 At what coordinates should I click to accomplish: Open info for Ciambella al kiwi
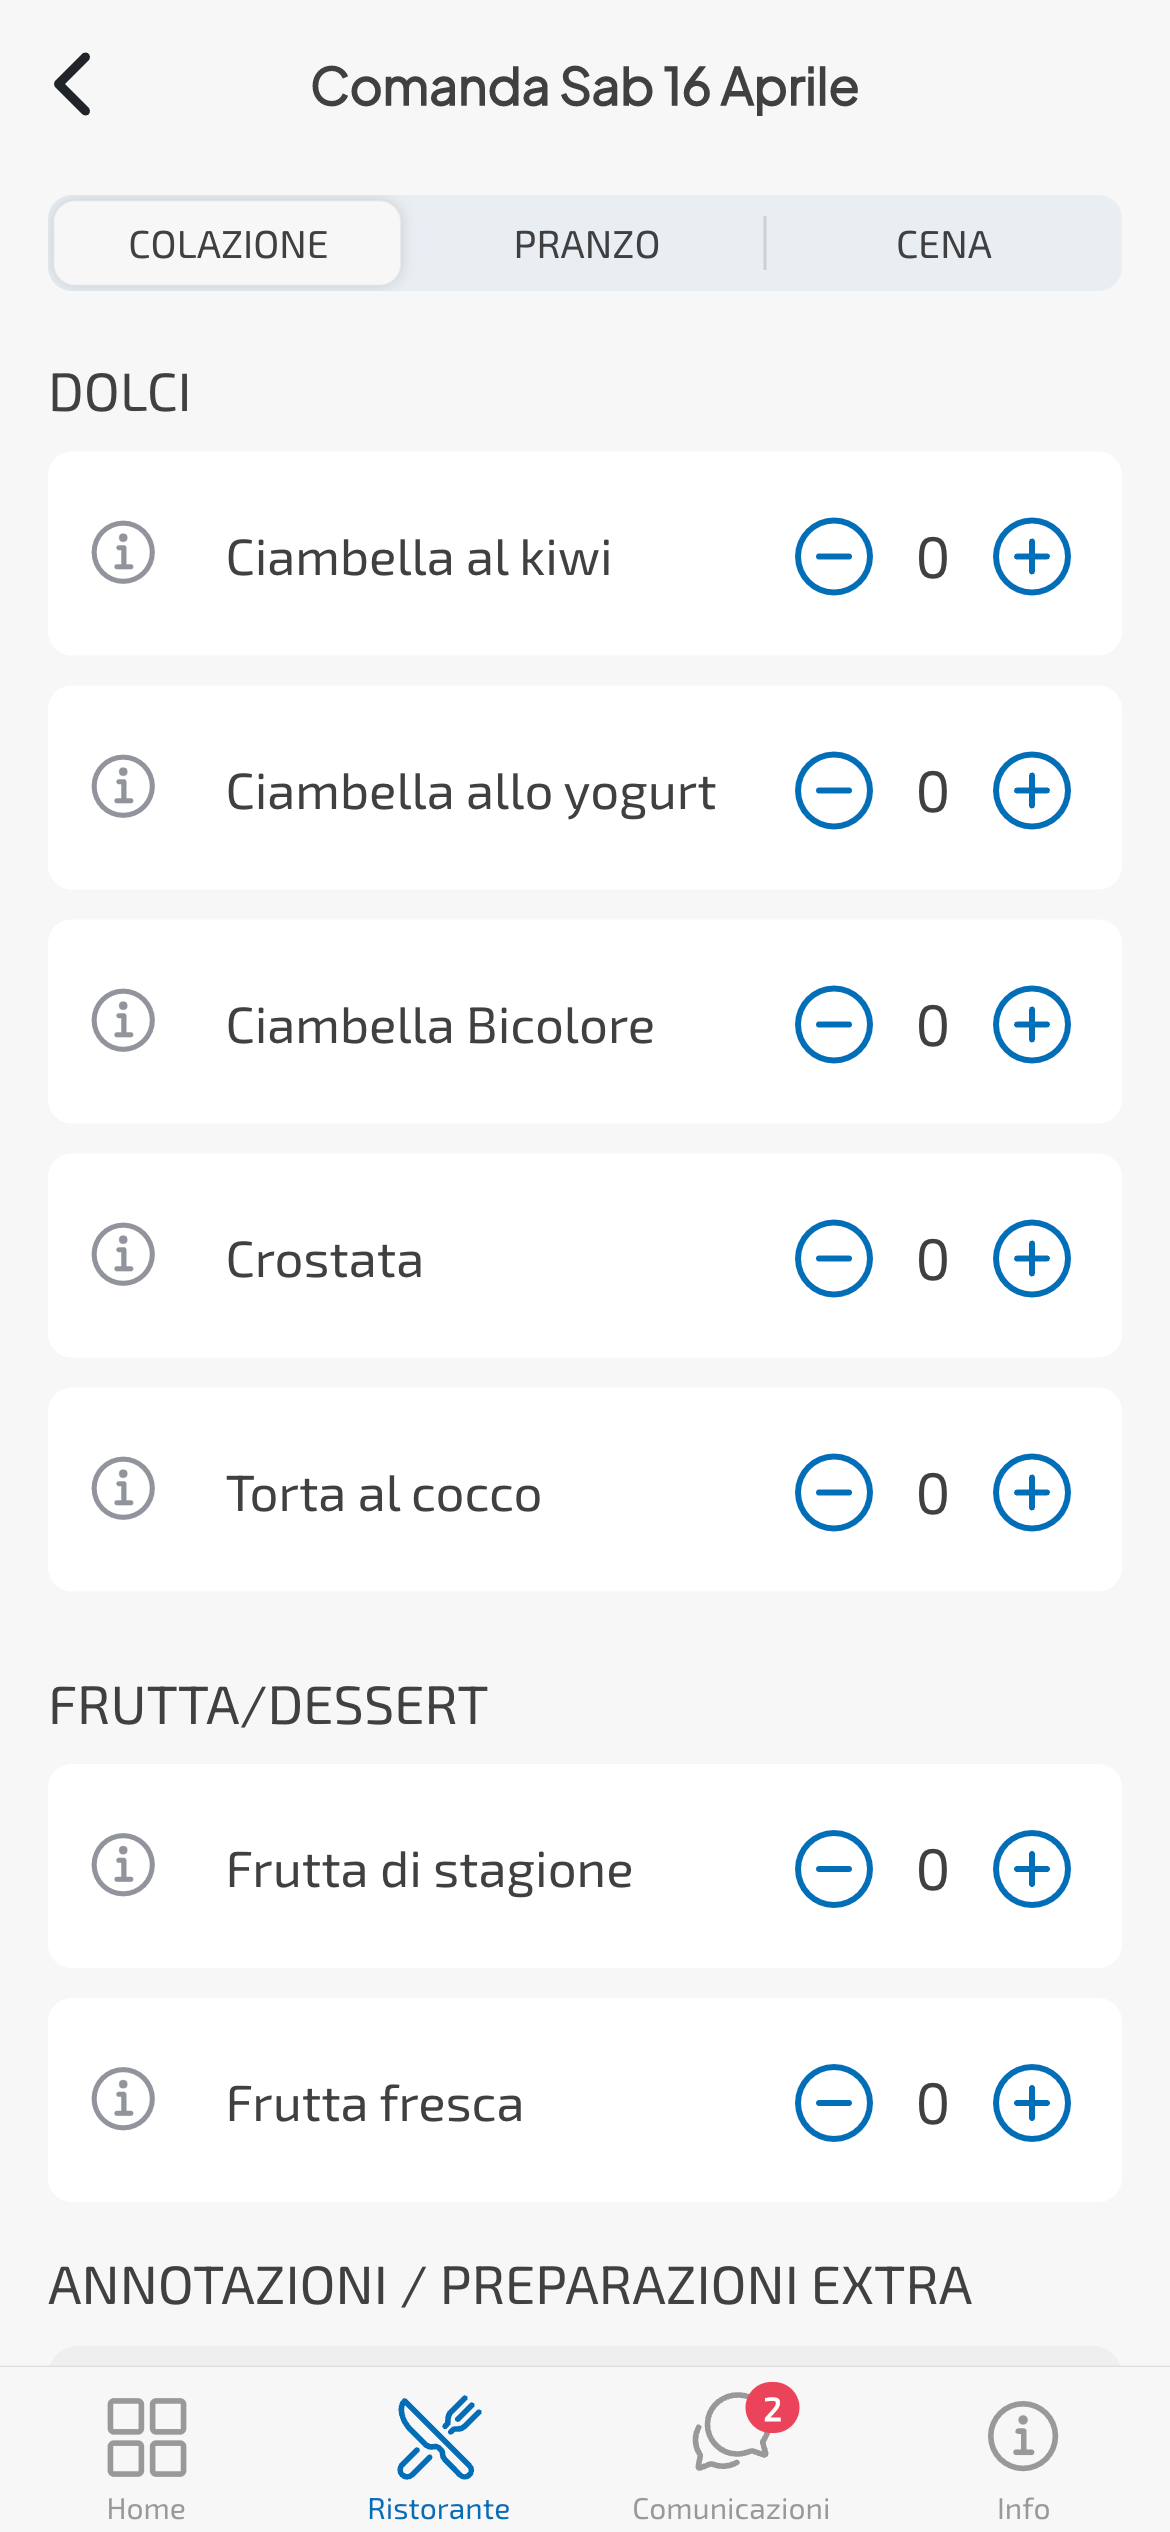point(123,553)
